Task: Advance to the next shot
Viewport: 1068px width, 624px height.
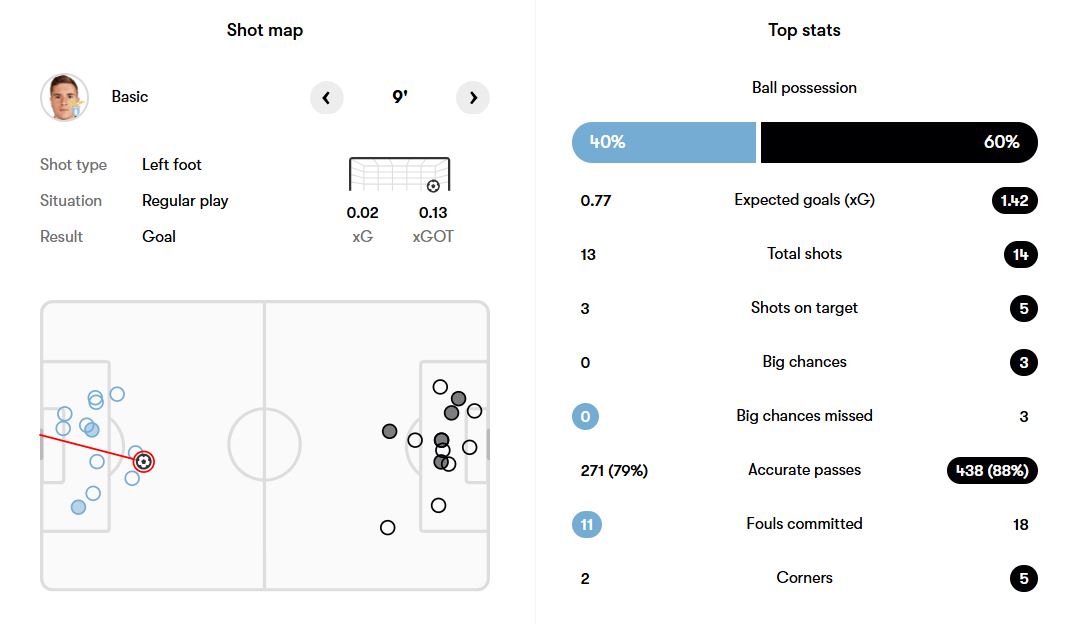Action: (x=473, y=98)
